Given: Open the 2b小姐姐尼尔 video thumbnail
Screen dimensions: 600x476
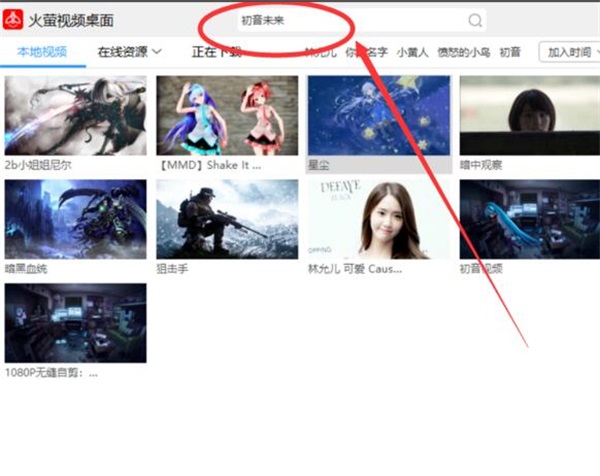Looking at the screenshot, I should coord(75,115).
